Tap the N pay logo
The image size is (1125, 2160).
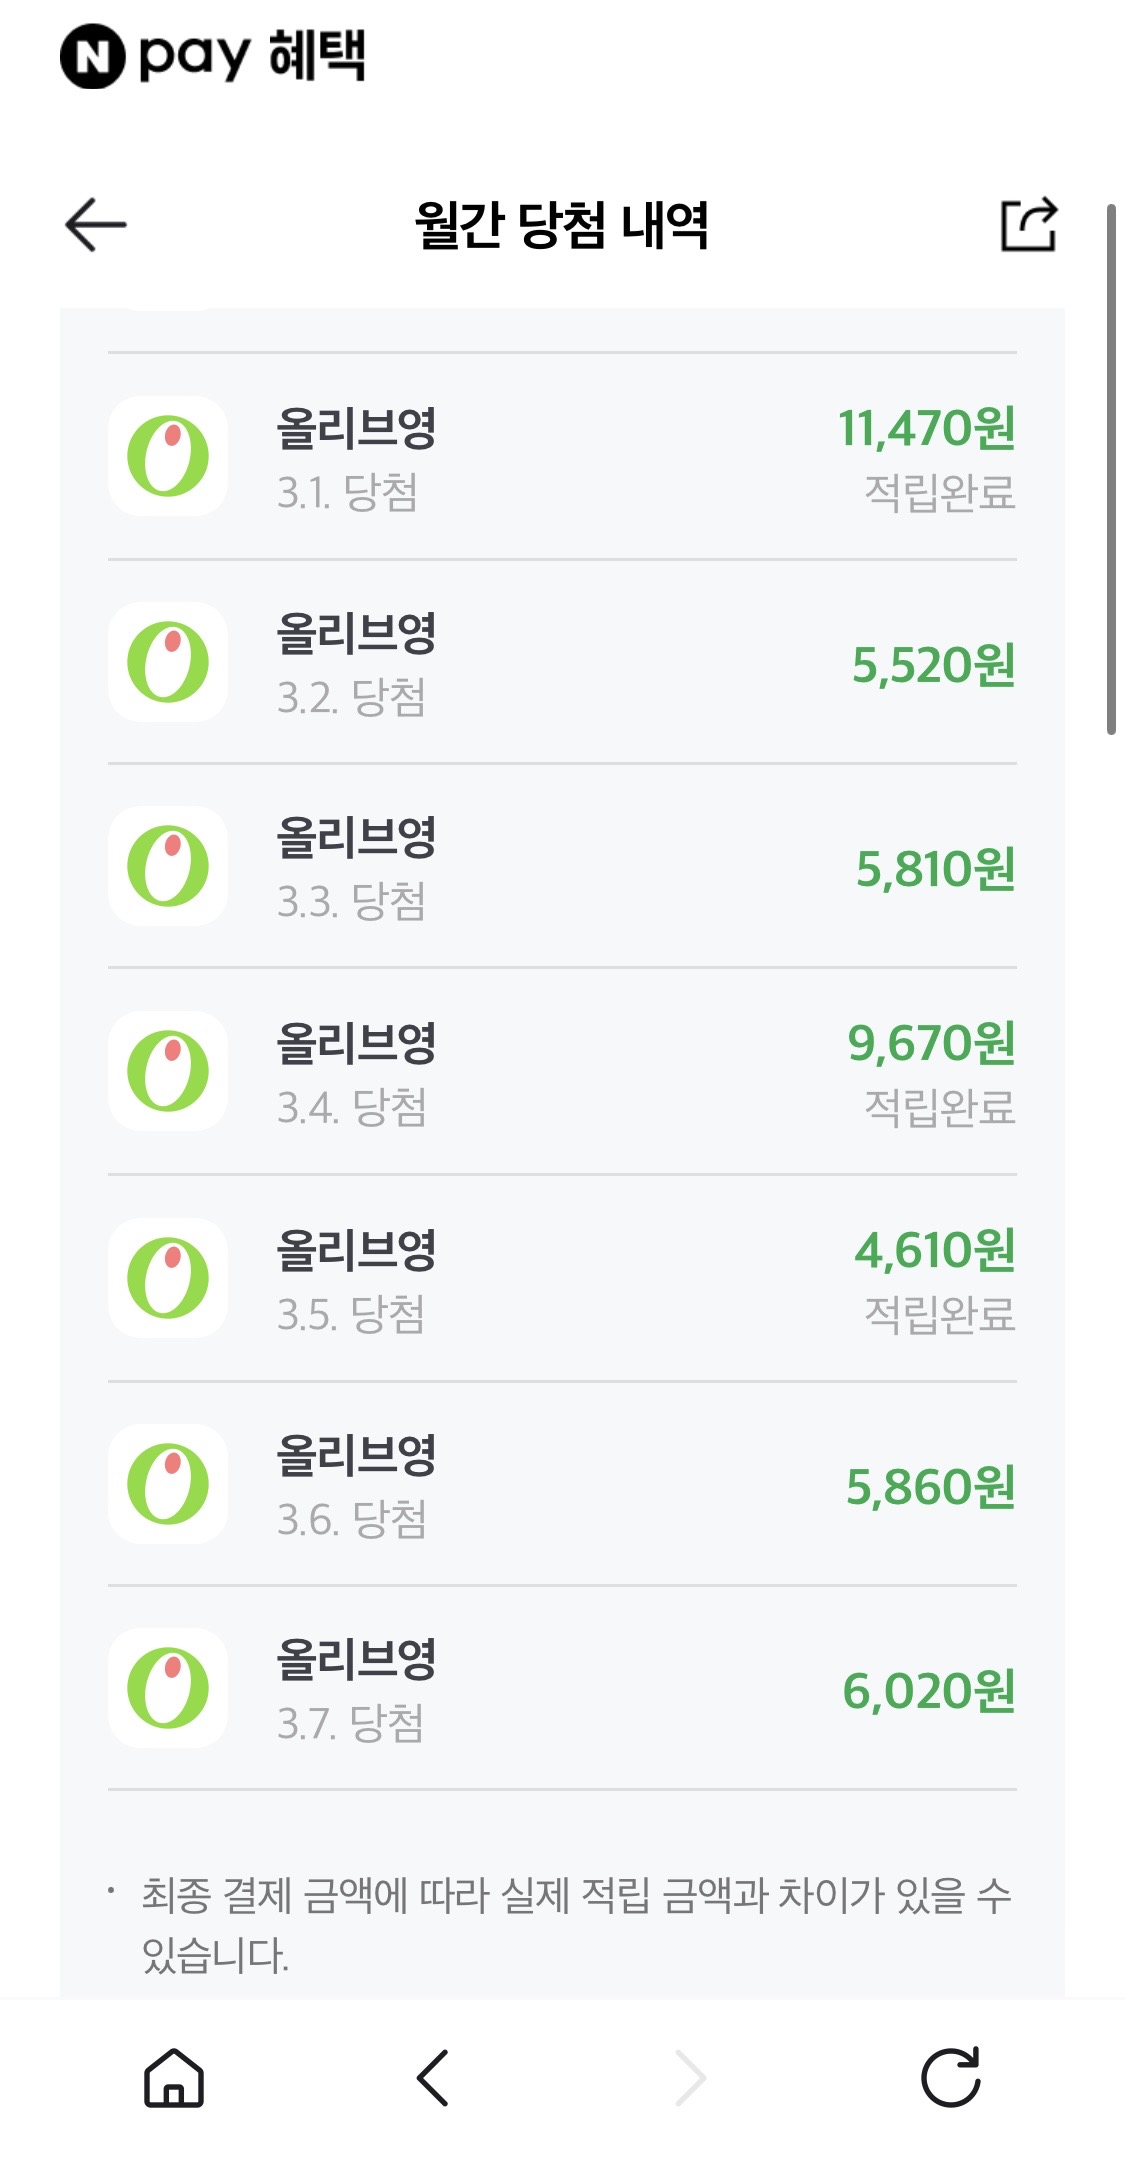[x=93, y=57]
